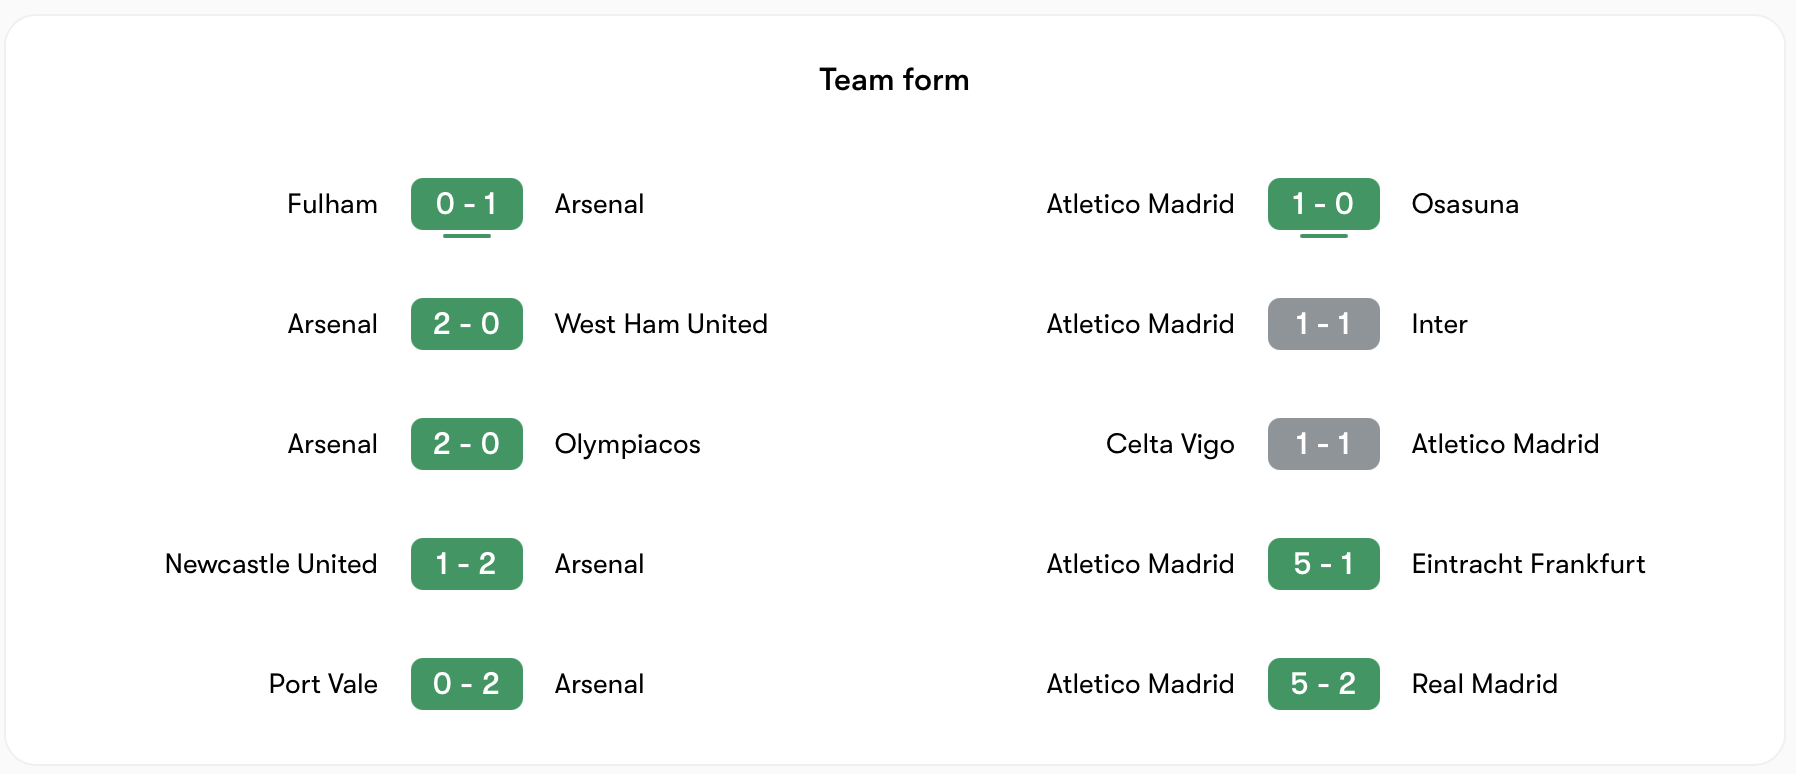Click the Real Madrid team name

[1484, 684]
